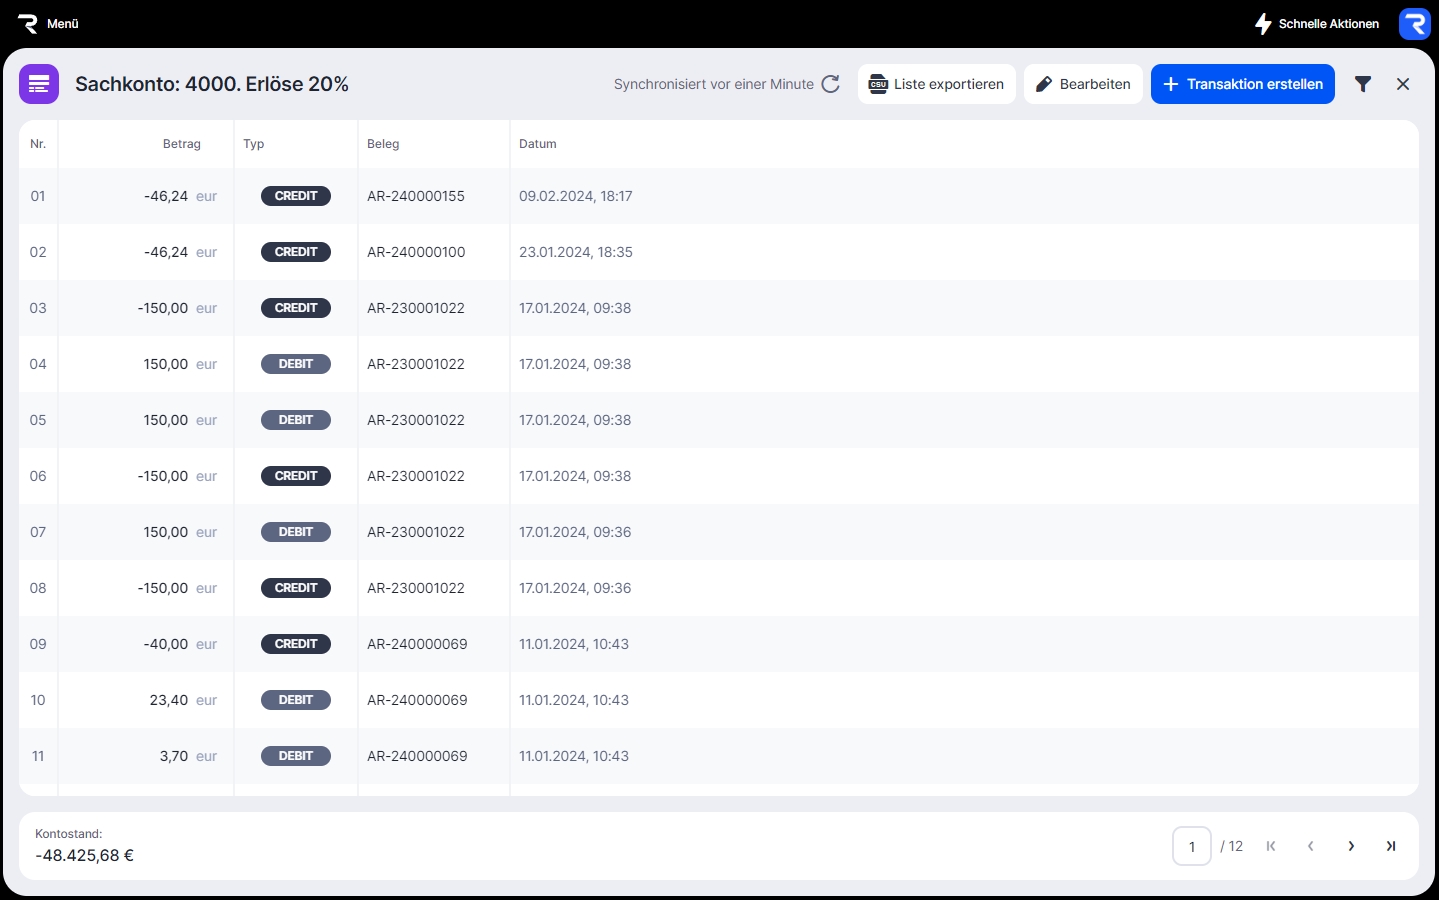Click the refresh sync icon
Viewport: 1439px width, 900px height.
coord(830,84)
